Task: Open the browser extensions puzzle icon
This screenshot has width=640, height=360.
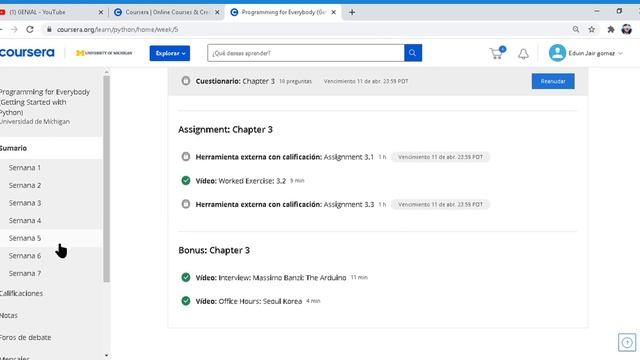Action: pos(611,29)
